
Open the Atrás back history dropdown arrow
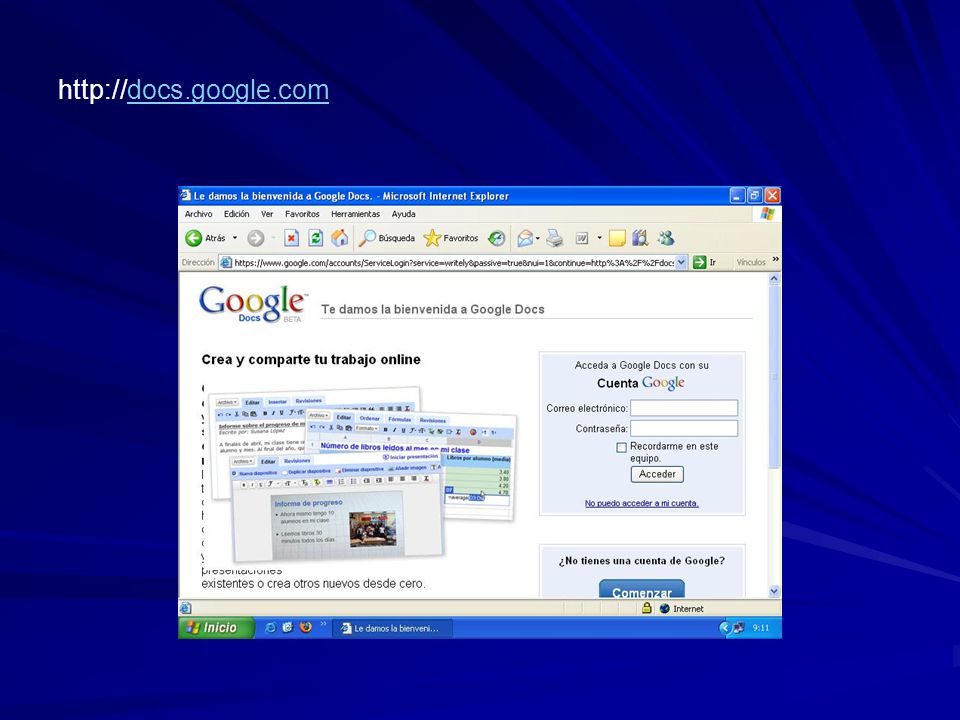[234, 238]
